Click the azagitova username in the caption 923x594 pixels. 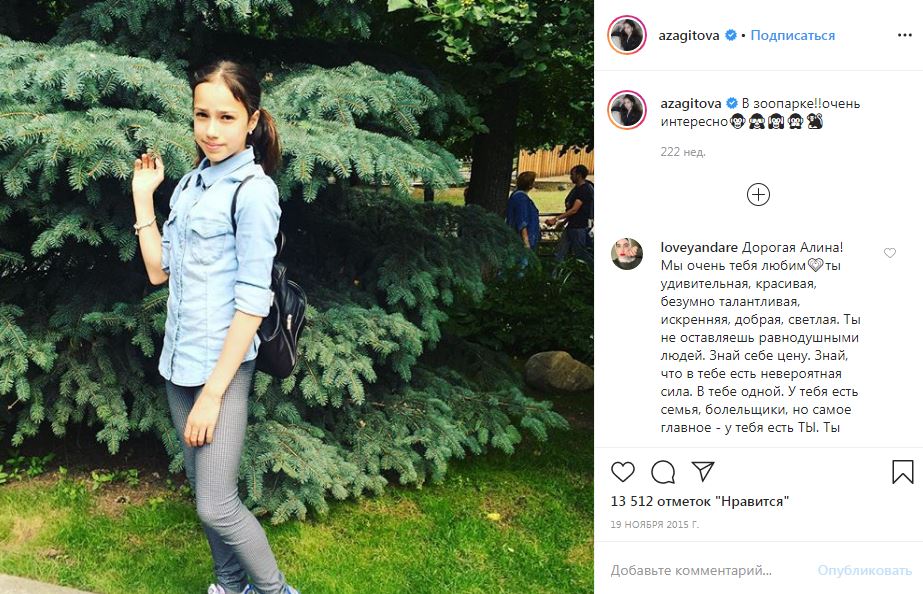pos(690,104)
